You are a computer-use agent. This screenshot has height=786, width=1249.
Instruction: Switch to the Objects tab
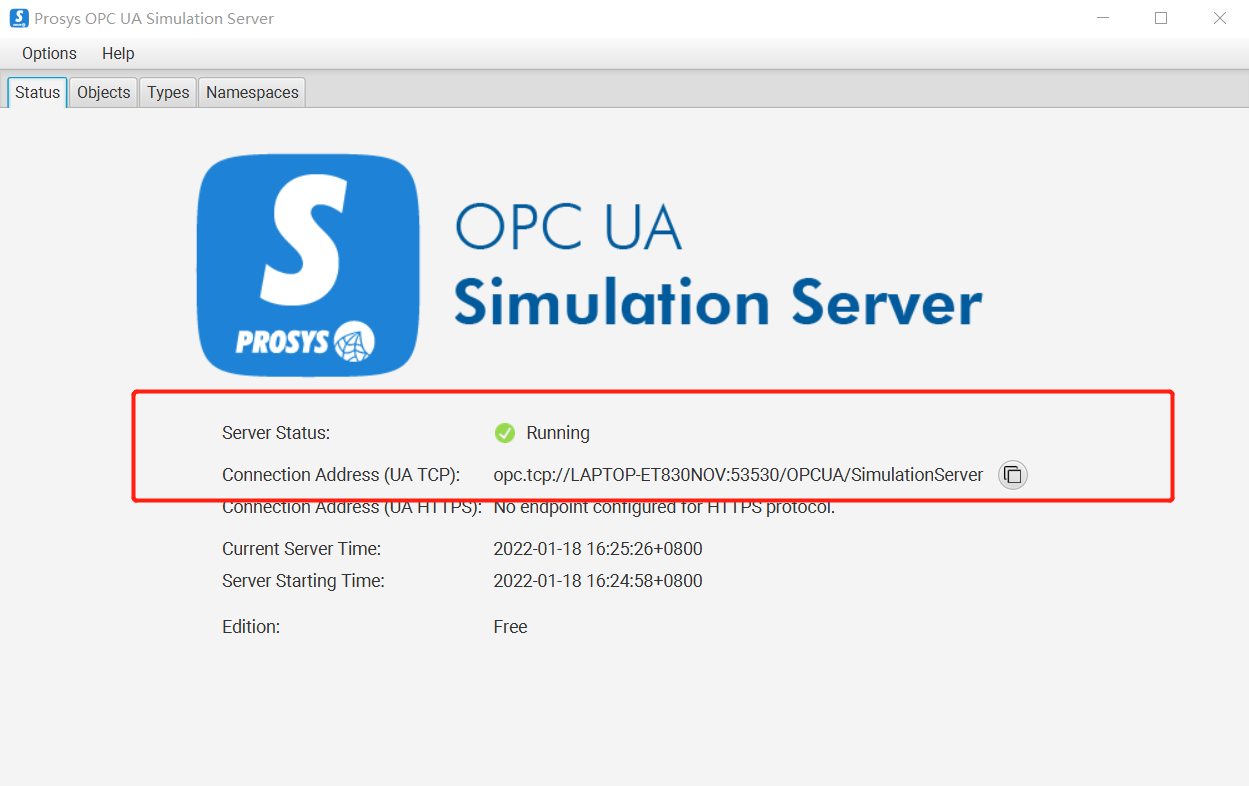click(x=103, y=92)
